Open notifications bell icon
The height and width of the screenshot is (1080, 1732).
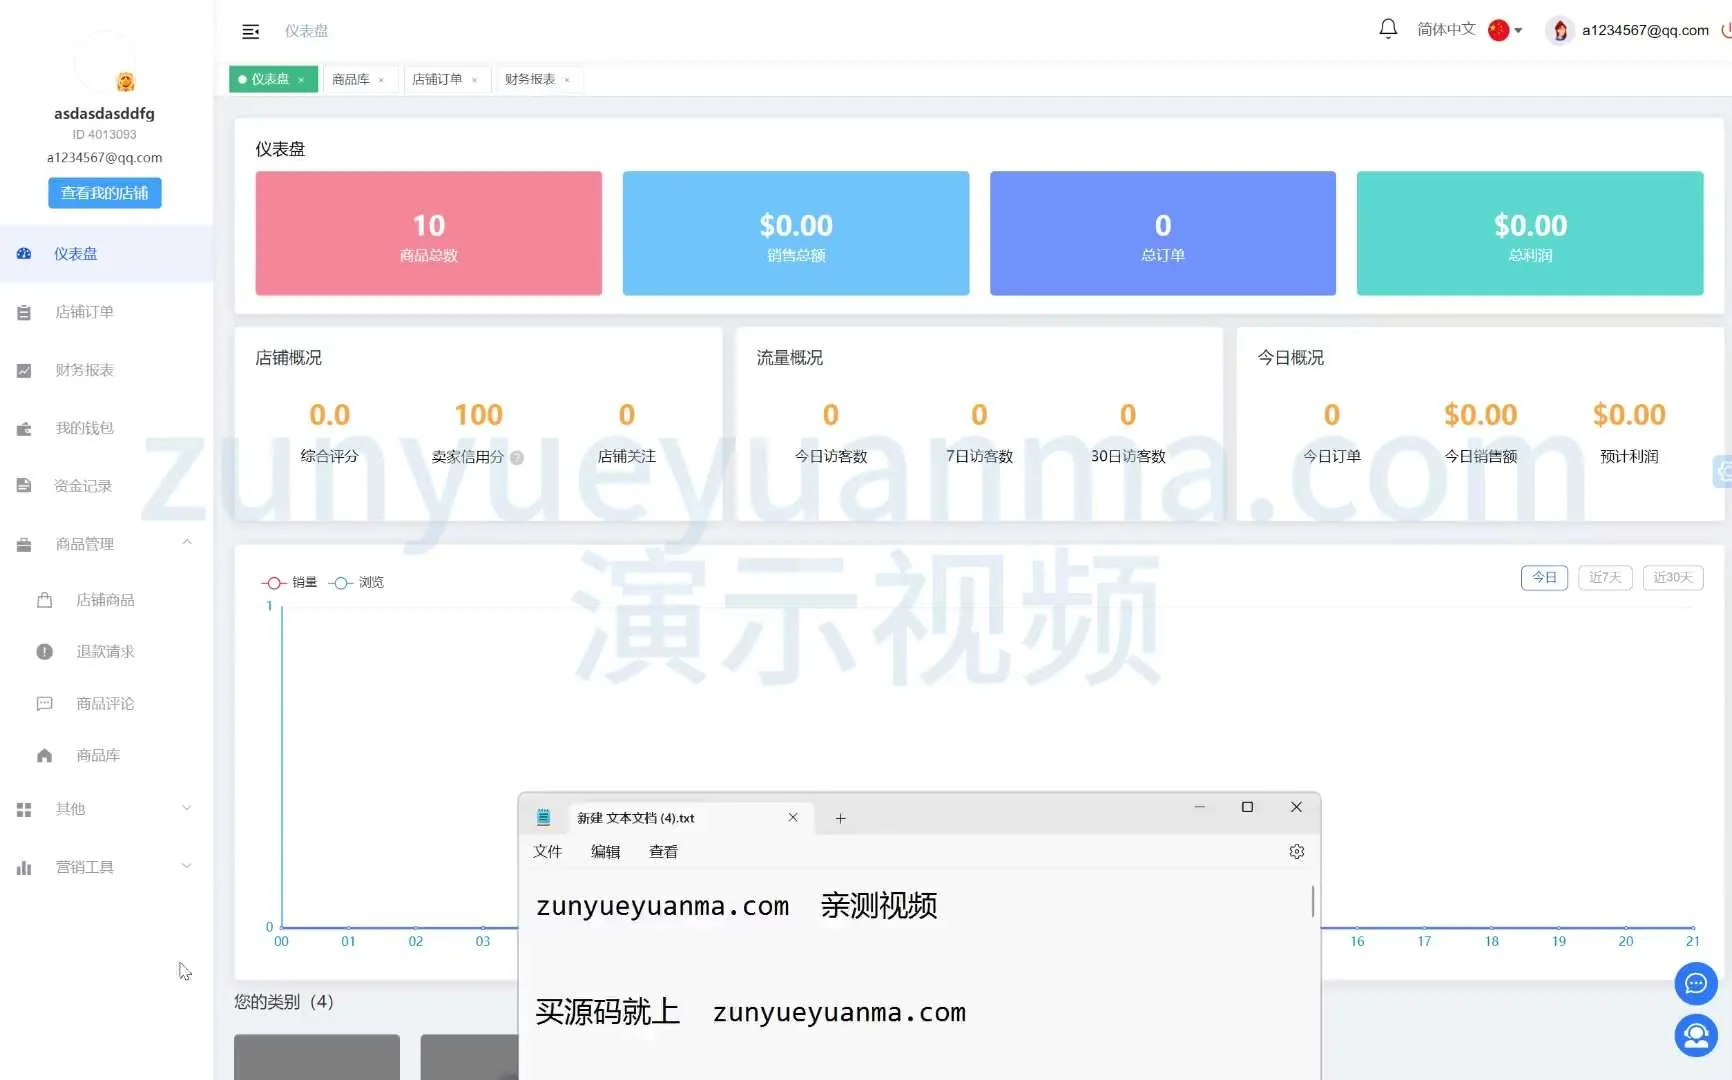pyautogui.click(x=1387, y=29)
